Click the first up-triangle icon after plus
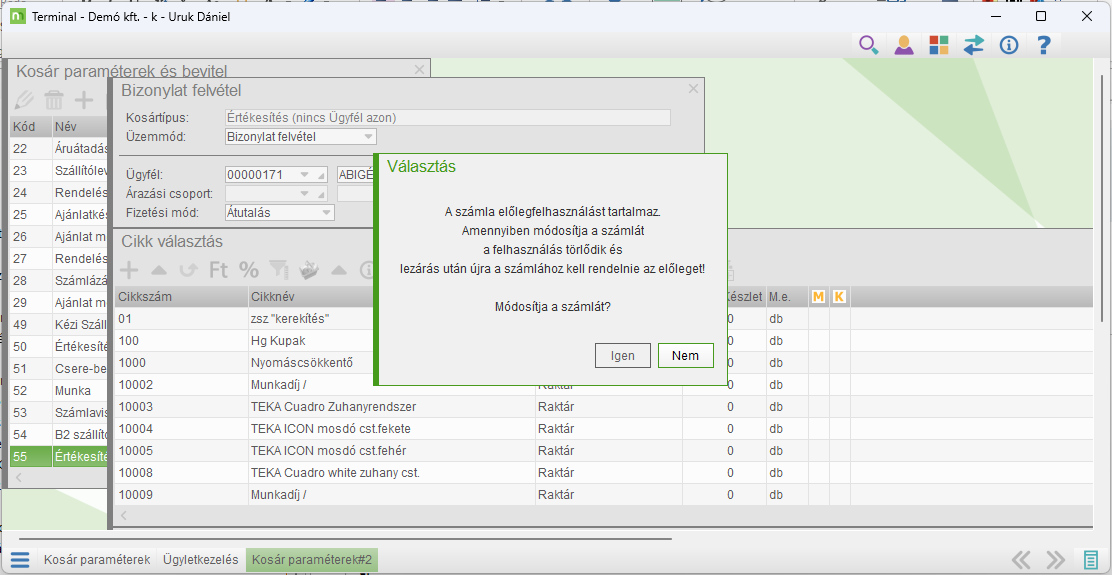The width and height of the screenshot is (1112, 575). coord(159,269)
